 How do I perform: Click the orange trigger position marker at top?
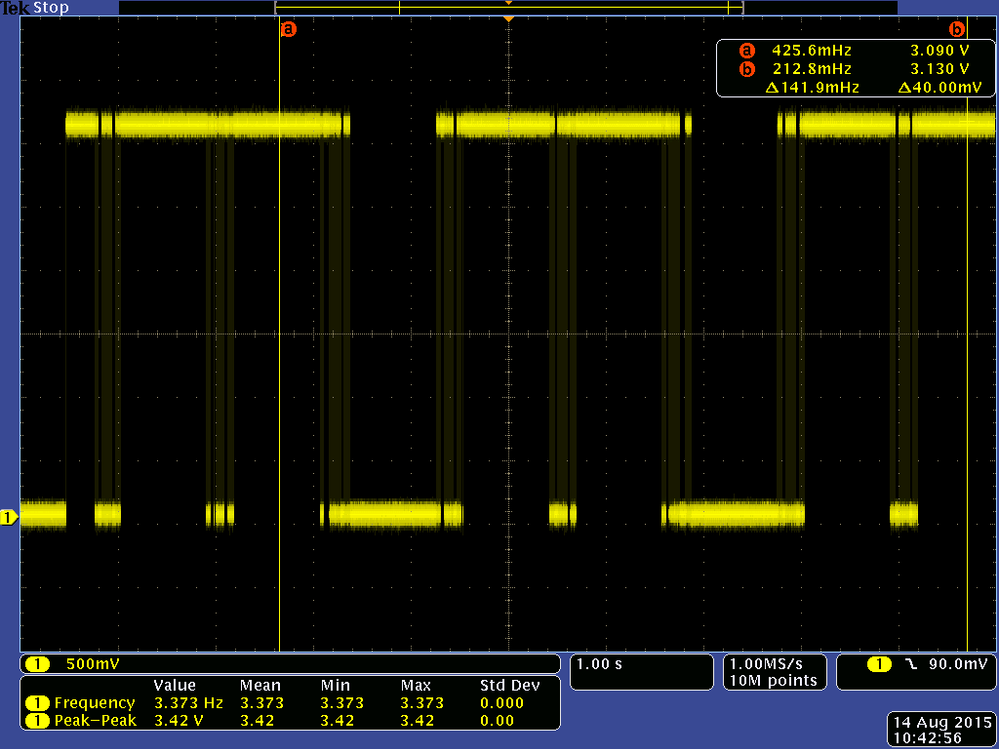(x=508, y=20)
